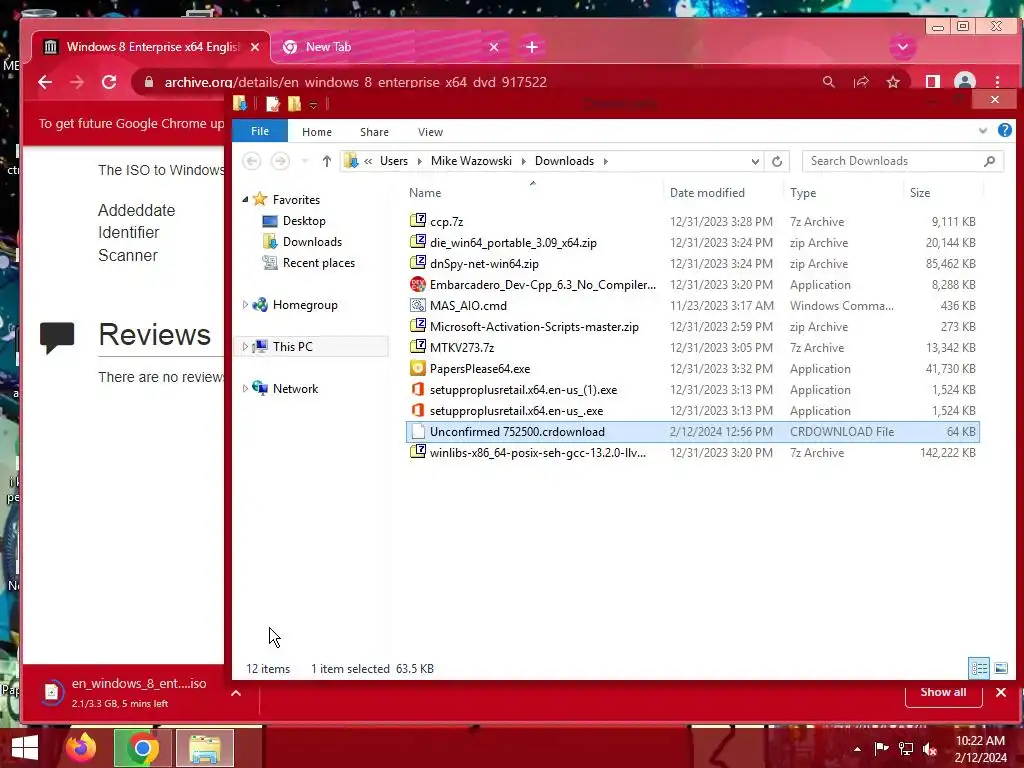The height and width of the screenshot is (768, 1024).
Task: Open Chrome profile avatar
Action: pyautogui.click(x=965, y=82)
